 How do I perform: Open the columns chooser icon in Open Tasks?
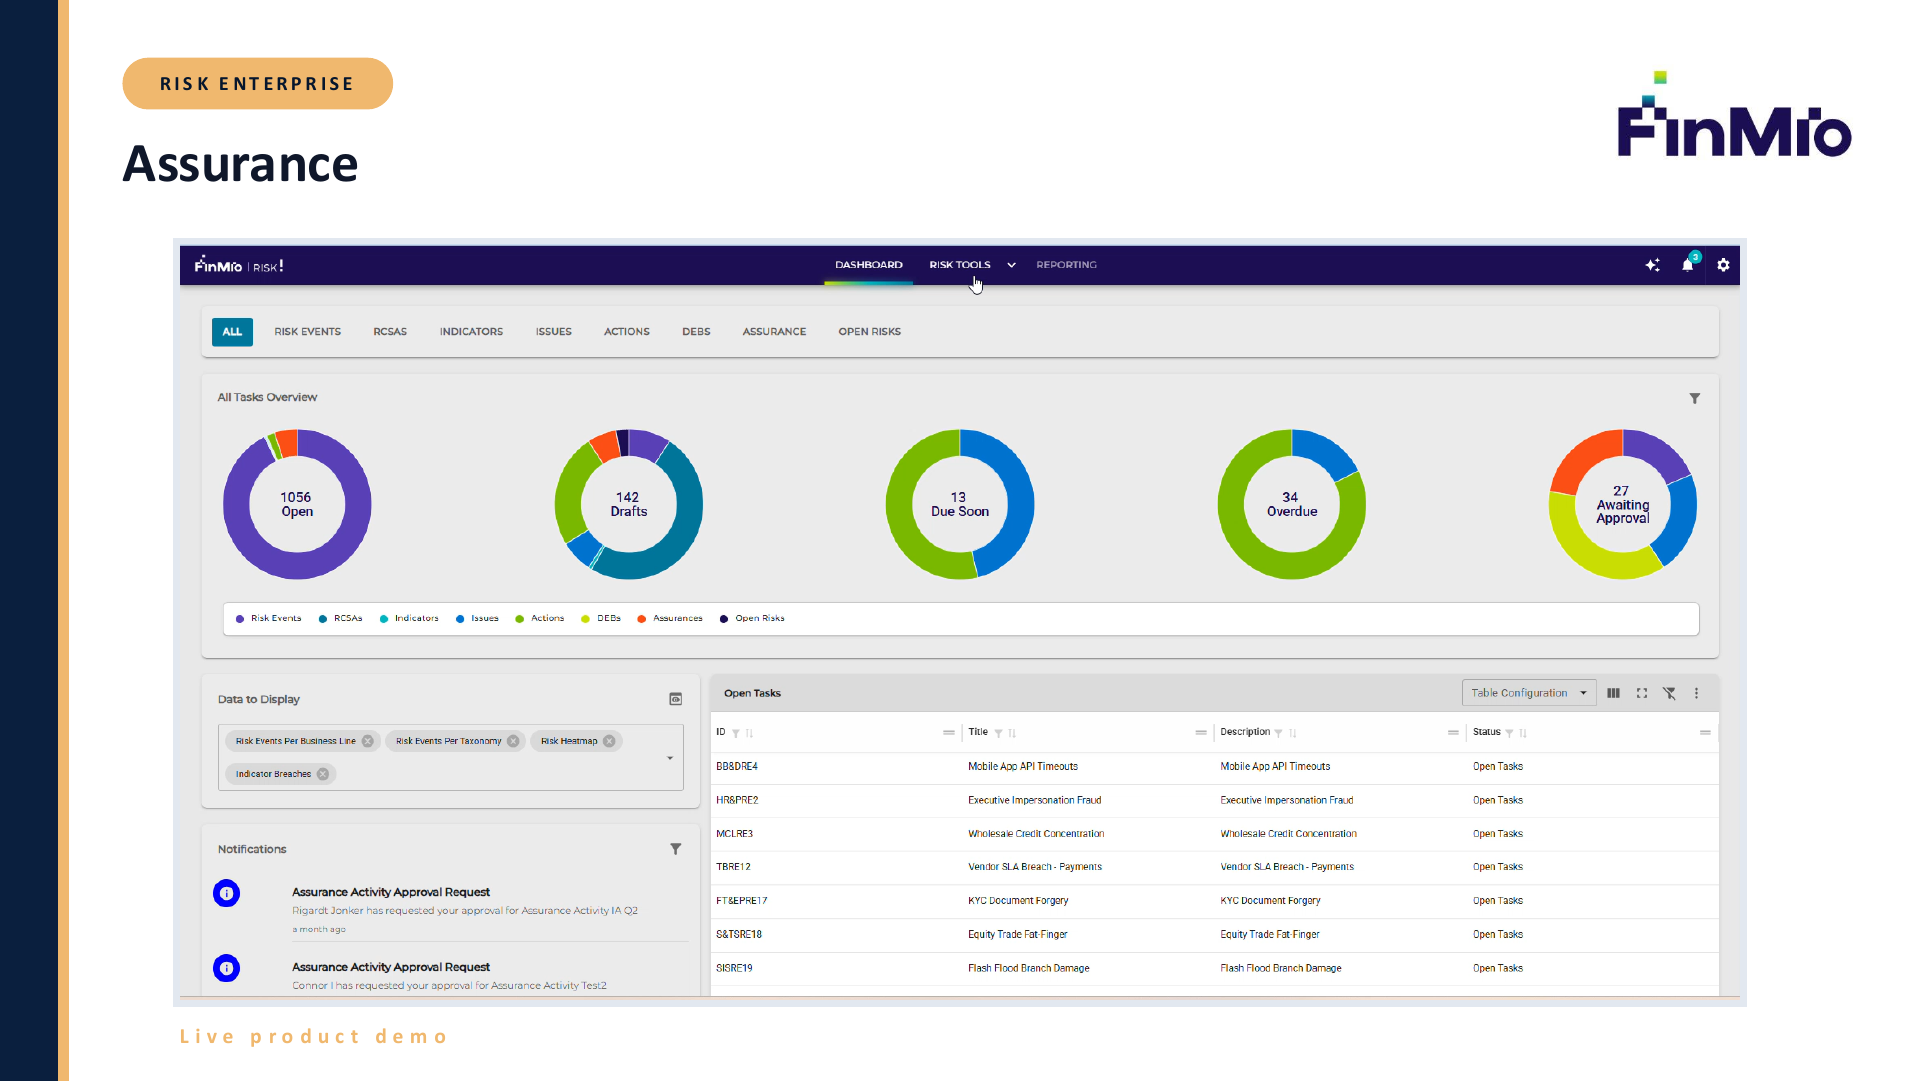[x=1613, y=693]
